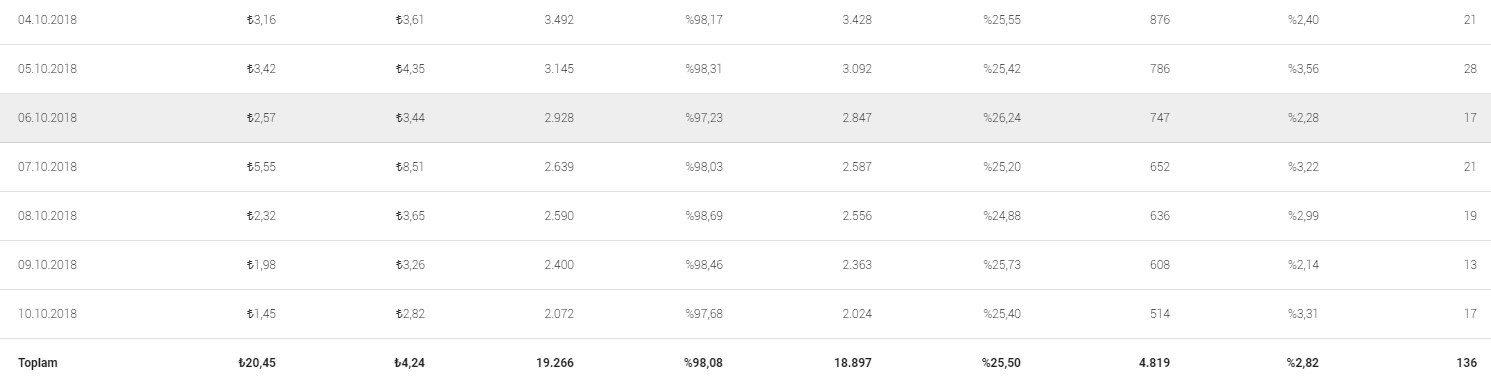This screenshot has height=387, width=1491.
Task: Click the 09.10.2018 date cell
Action: 47,265
